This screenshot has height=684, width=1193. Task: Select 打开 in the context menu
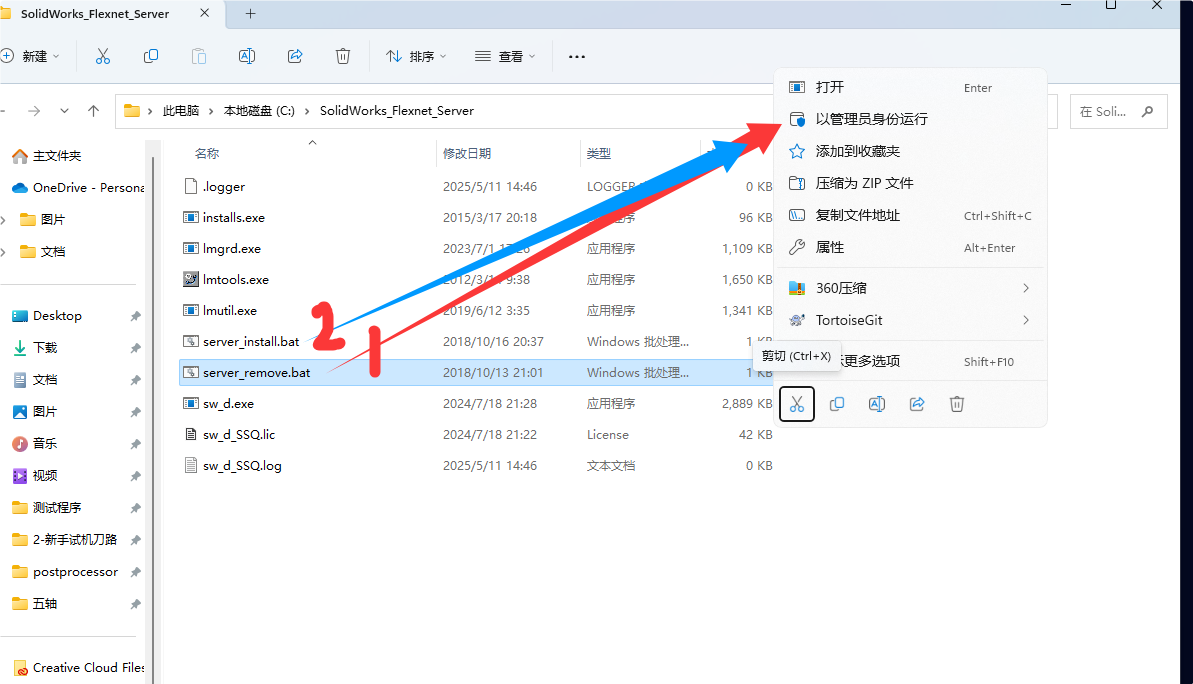(x=911, y=87)
